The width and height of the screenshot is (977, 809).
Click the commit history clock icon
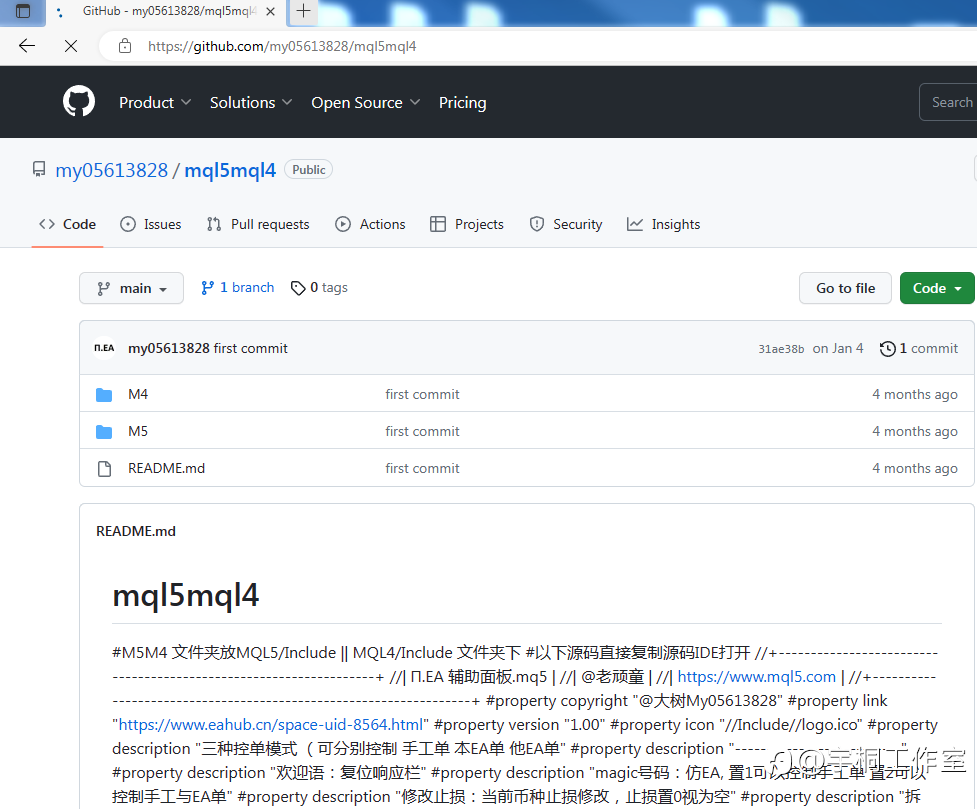tap(887, 348)
